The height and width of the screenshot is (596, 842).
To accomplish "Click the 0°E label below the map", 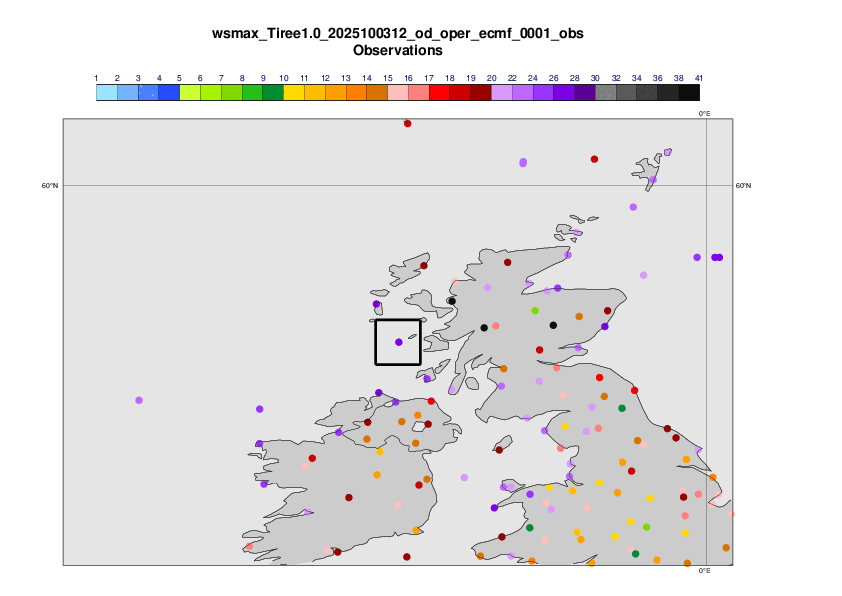I will point(704,571).
